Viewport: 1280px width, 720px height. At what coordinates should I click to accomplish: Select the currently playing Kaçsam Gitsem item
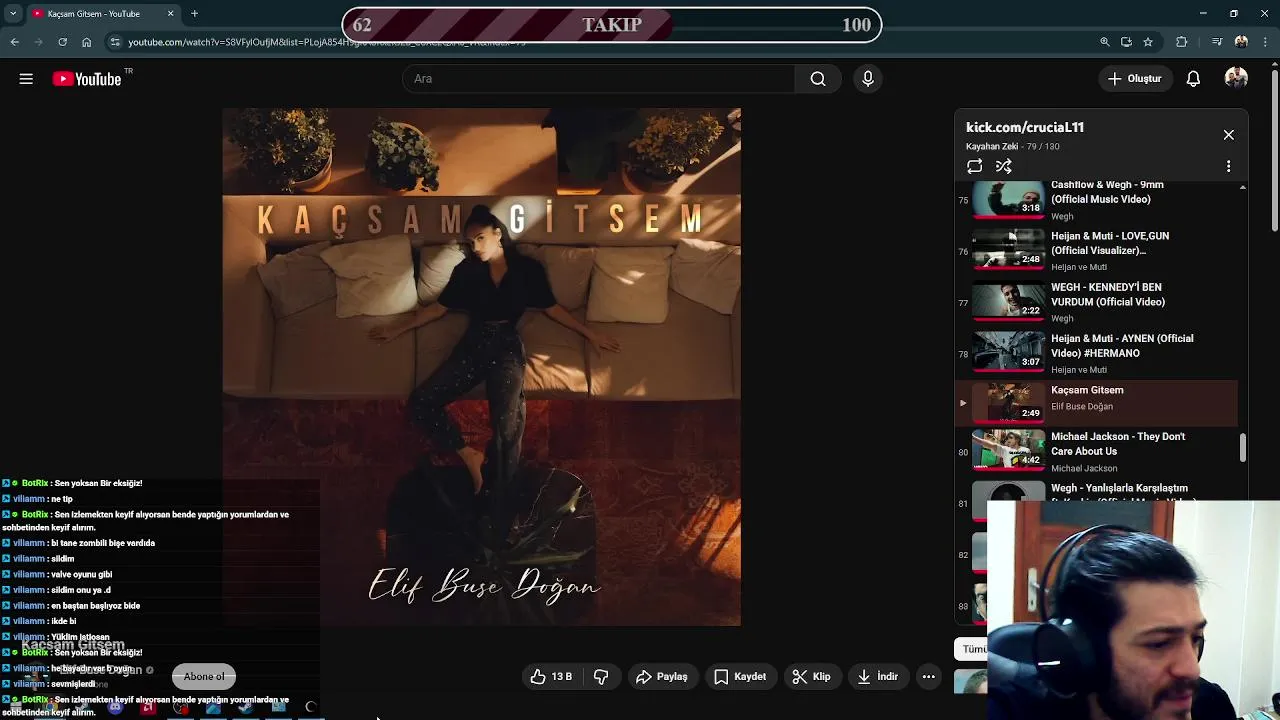tap(1096, 403)
